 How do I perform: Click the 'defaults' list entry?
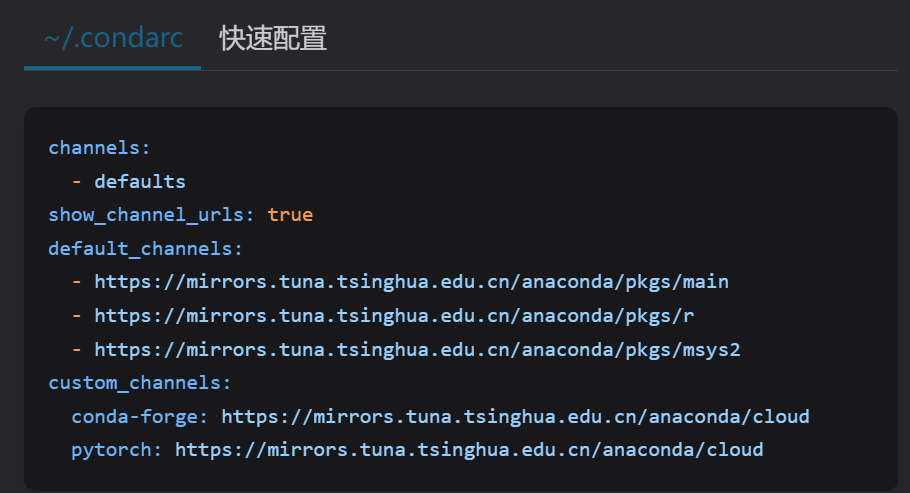coord(140,182)
